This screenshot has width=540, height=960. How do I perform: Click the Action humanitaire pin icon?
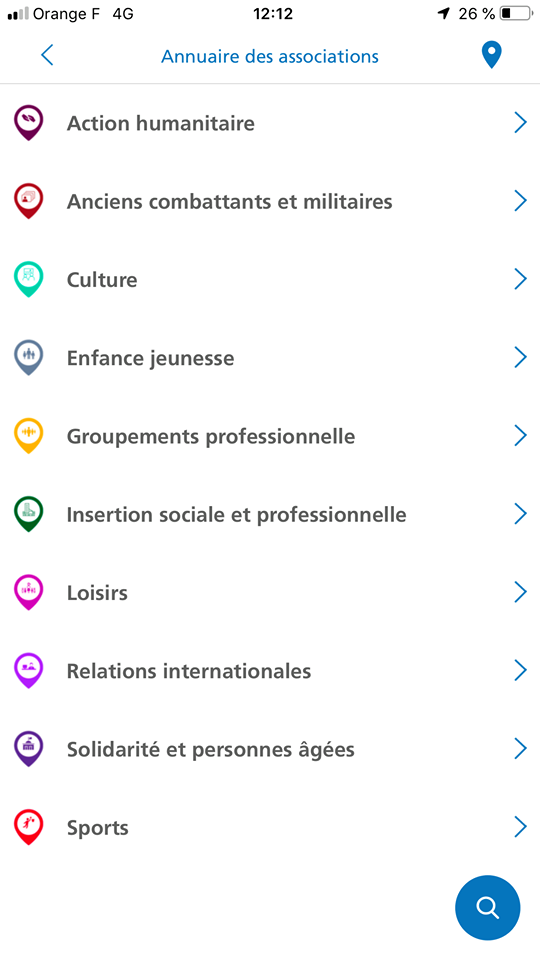point(29,123)
